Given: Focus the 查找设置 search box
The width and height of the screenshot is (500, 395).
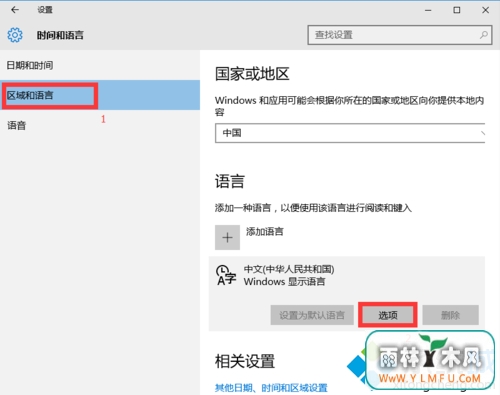Looking at the screenshot, I should (x=400, y=35).
